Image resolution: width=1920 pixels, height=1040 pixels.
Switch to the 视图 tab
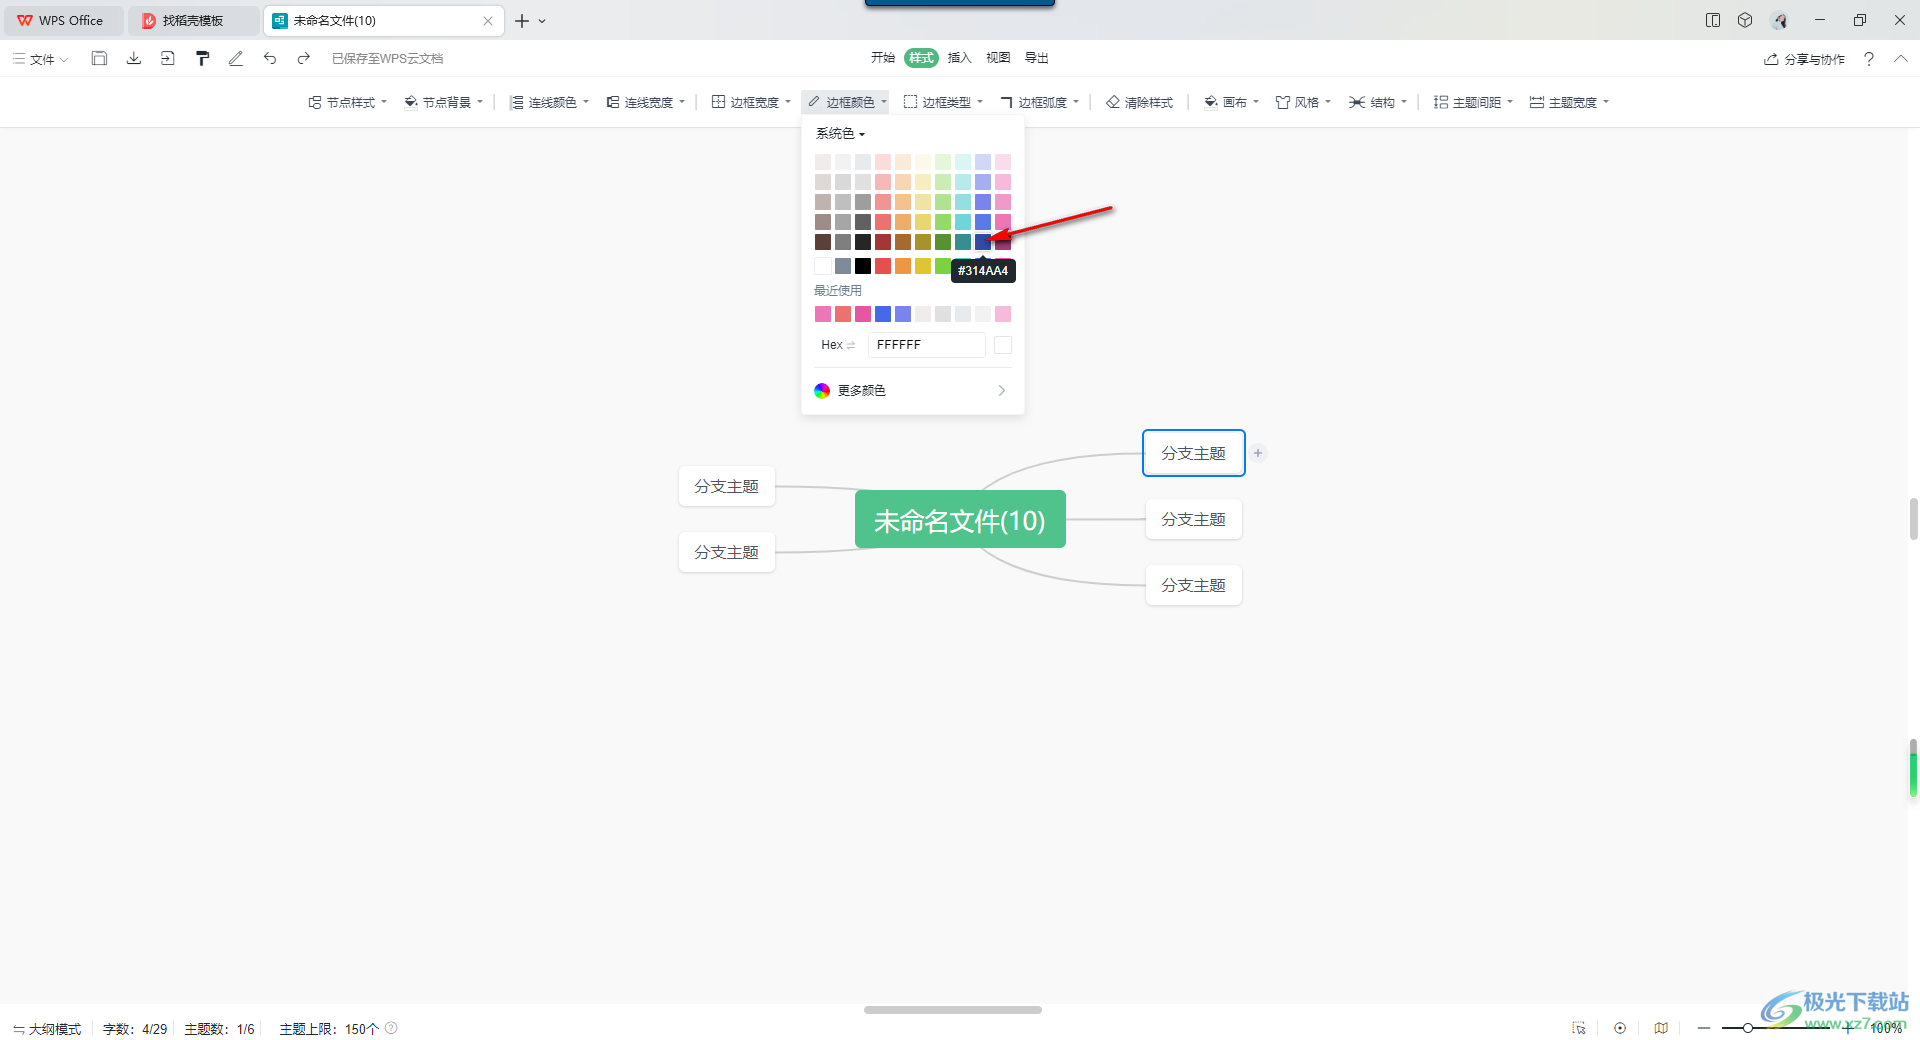coord(998,58)
